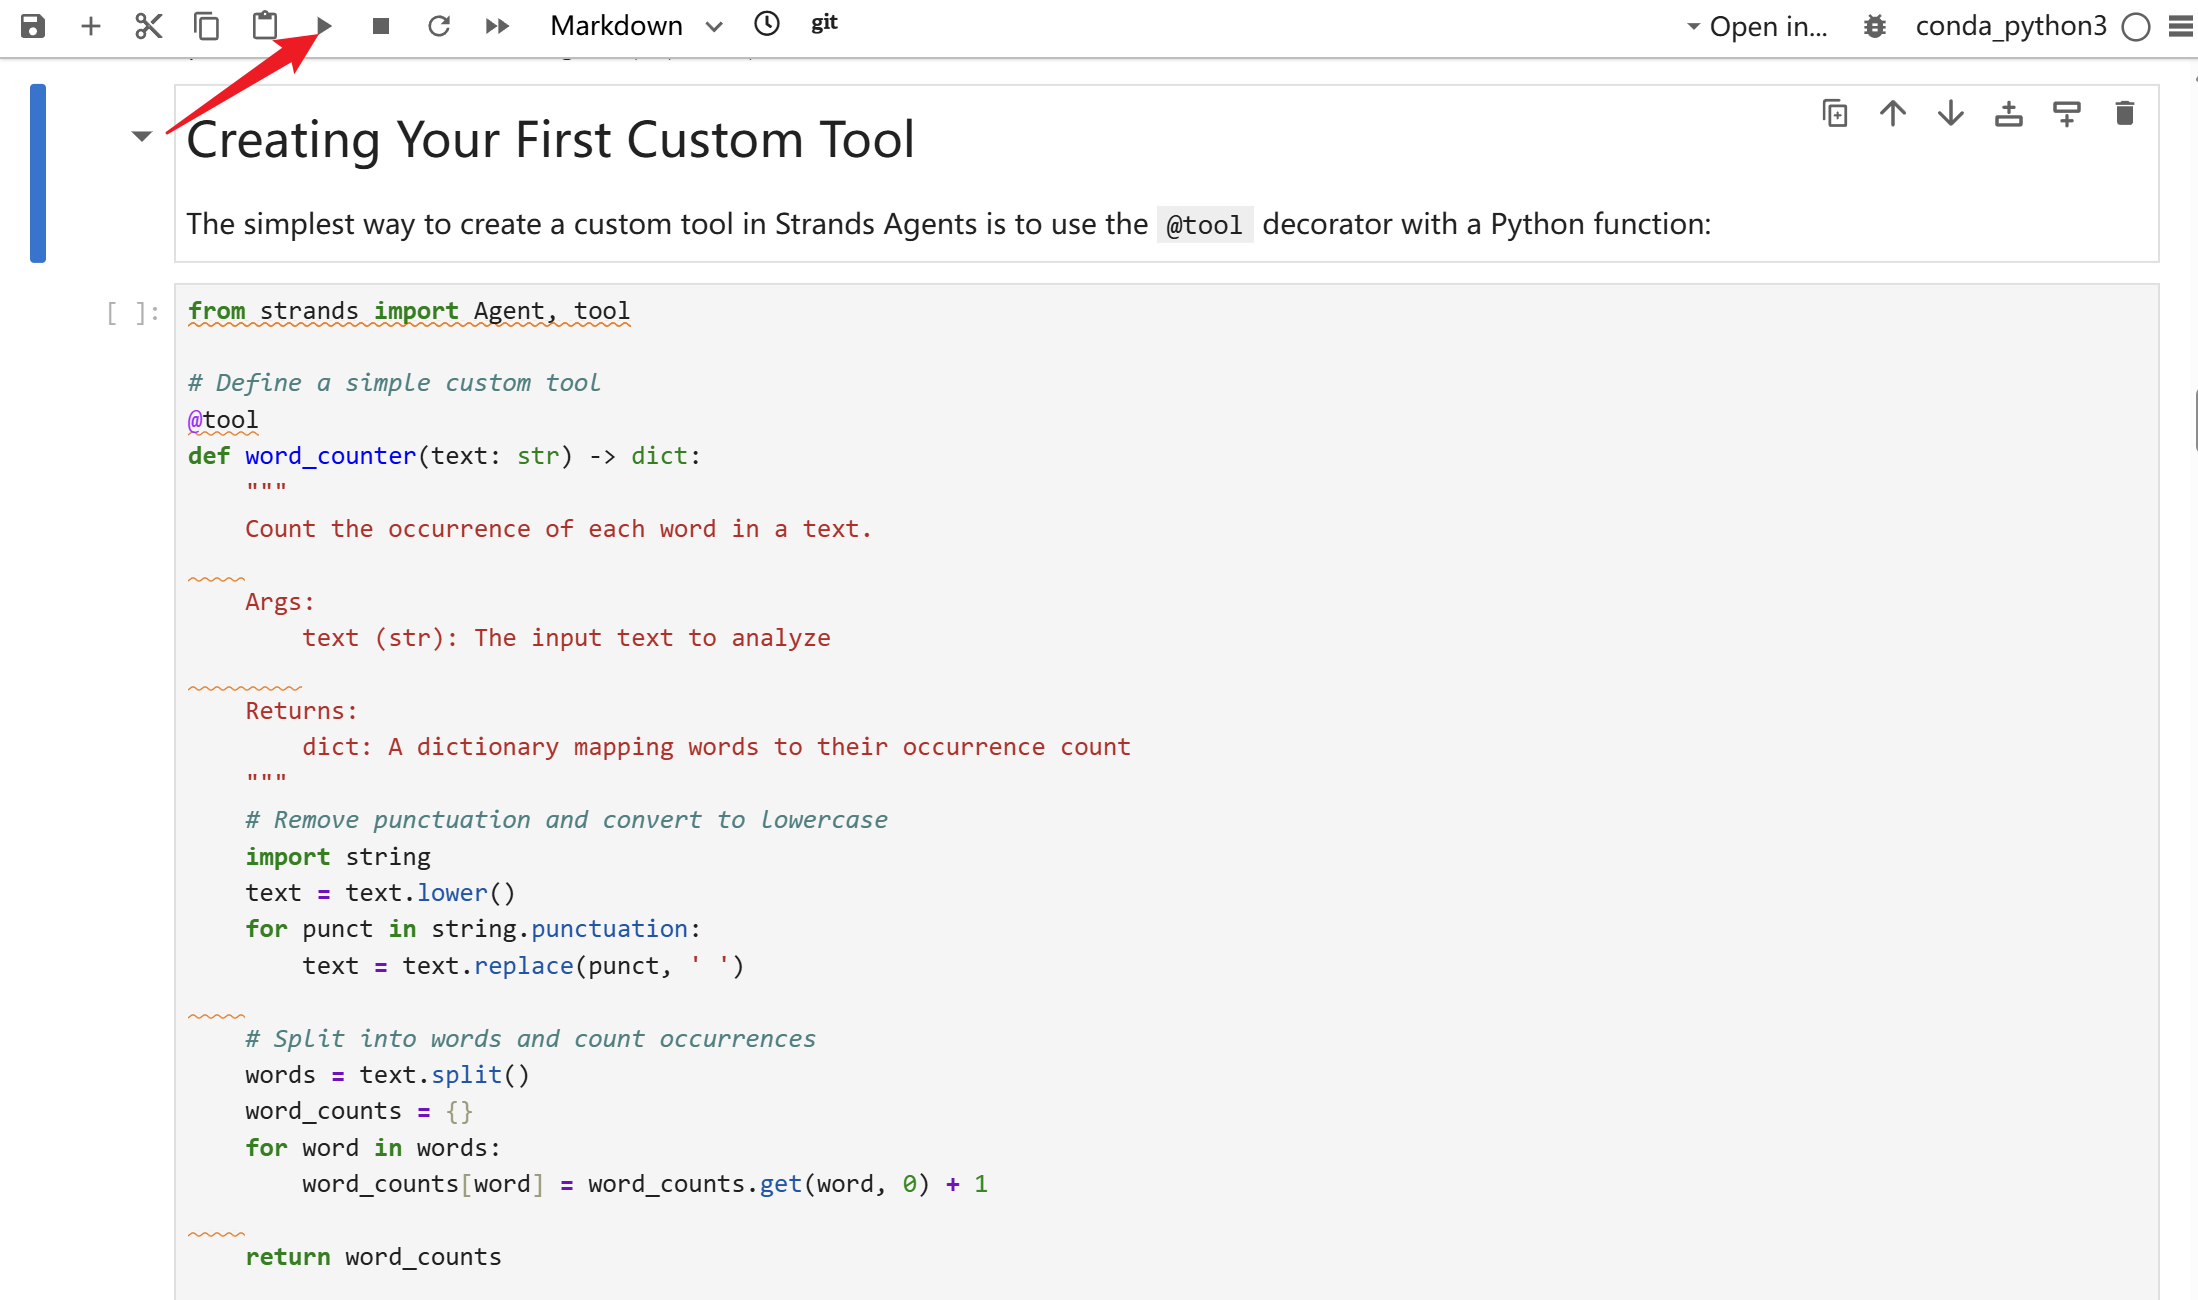Move the cell down with arrow icon
The height and width of the screenshot is (1300, 2198).
click(x=1951, y=114)
